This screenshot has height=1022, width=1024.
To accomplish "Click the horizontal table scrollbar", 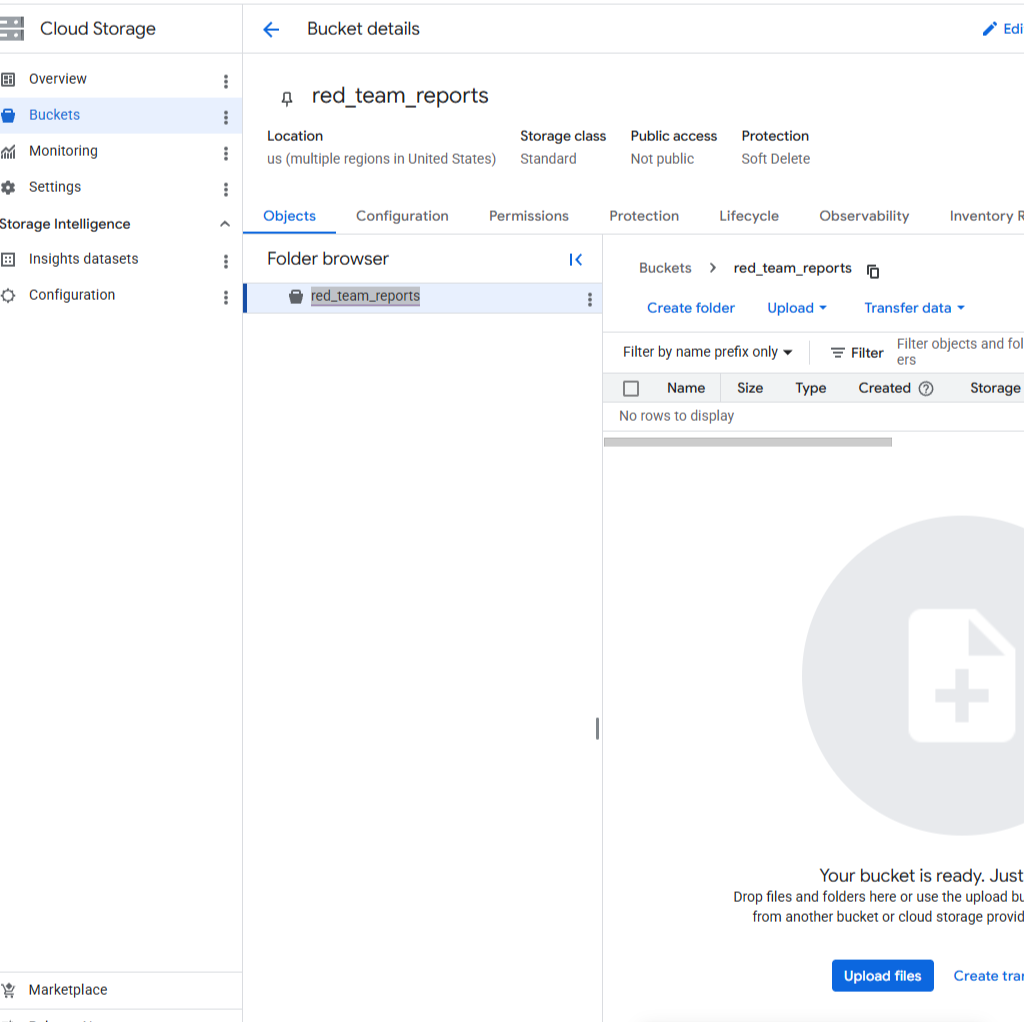I will tap(748, 442).
